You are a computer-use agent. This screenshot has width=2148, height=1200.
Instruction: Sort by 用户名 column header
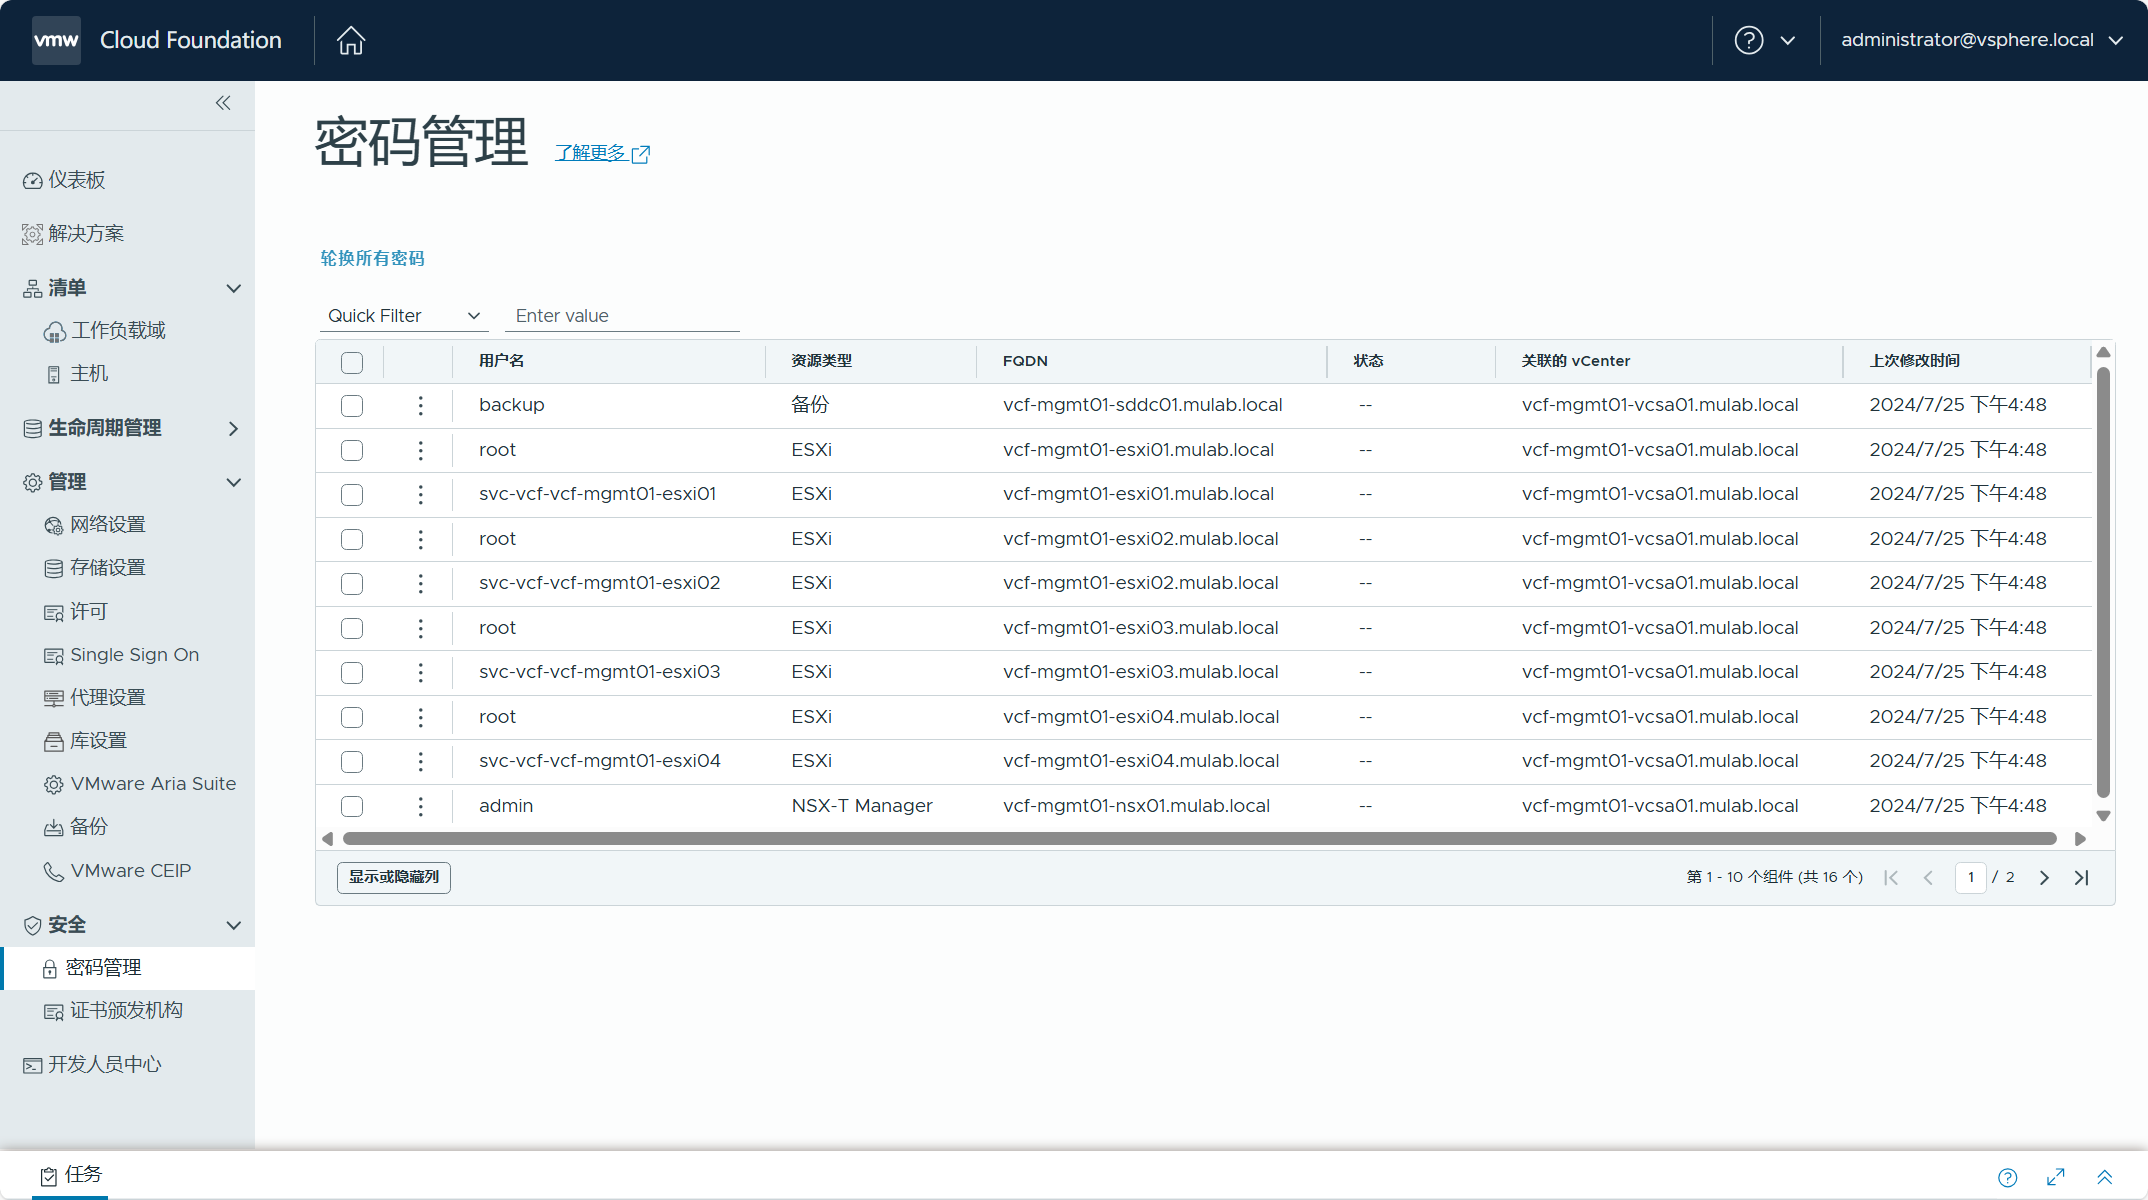click(x=501, y=361)
